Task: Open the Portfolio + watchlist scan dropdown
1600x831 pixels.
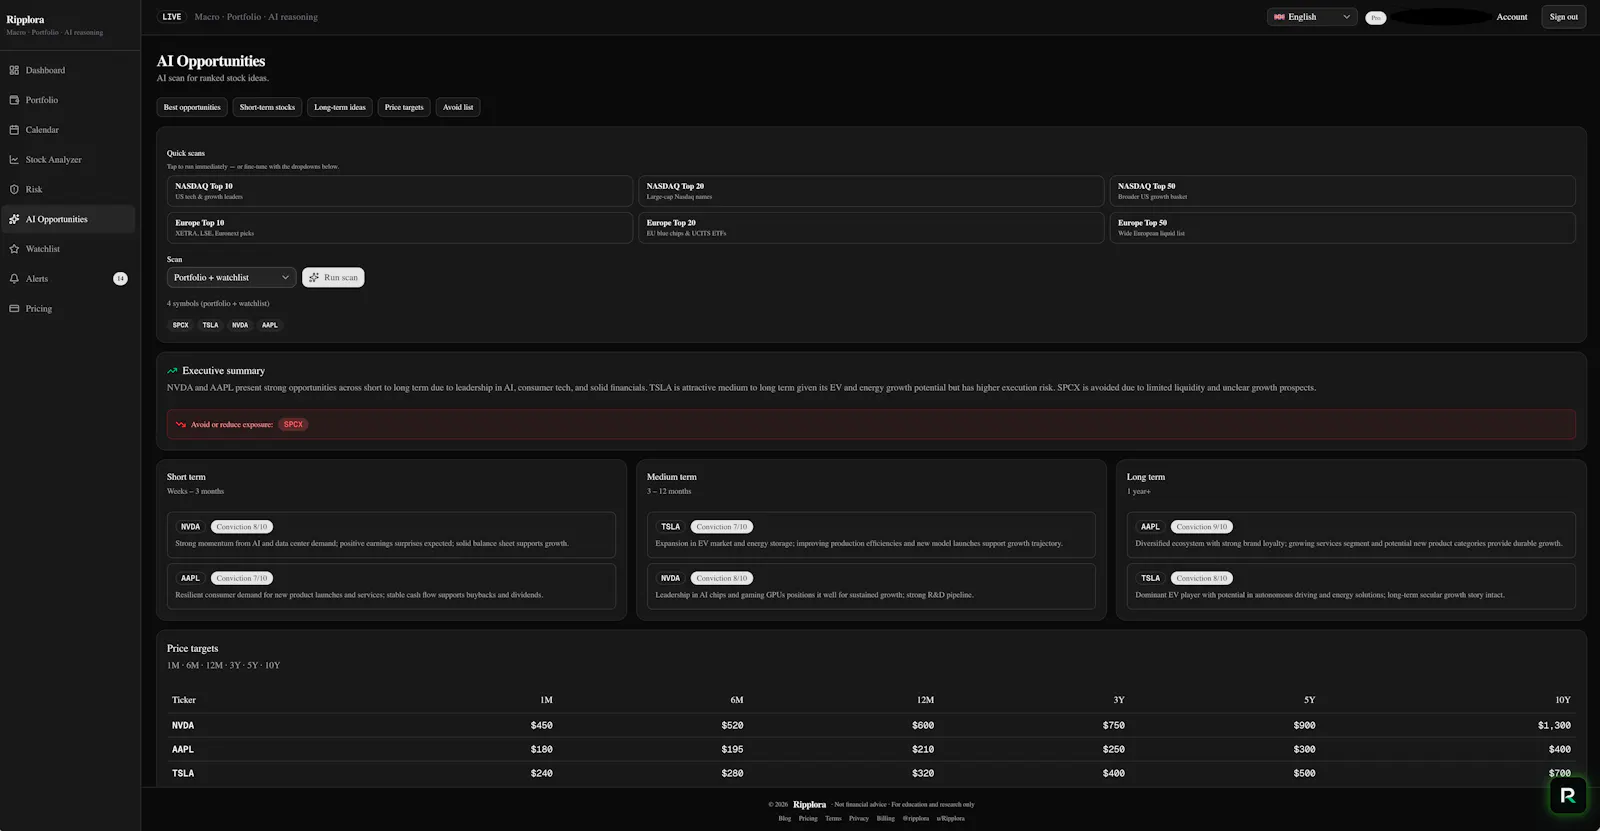Action: point(231,277)
